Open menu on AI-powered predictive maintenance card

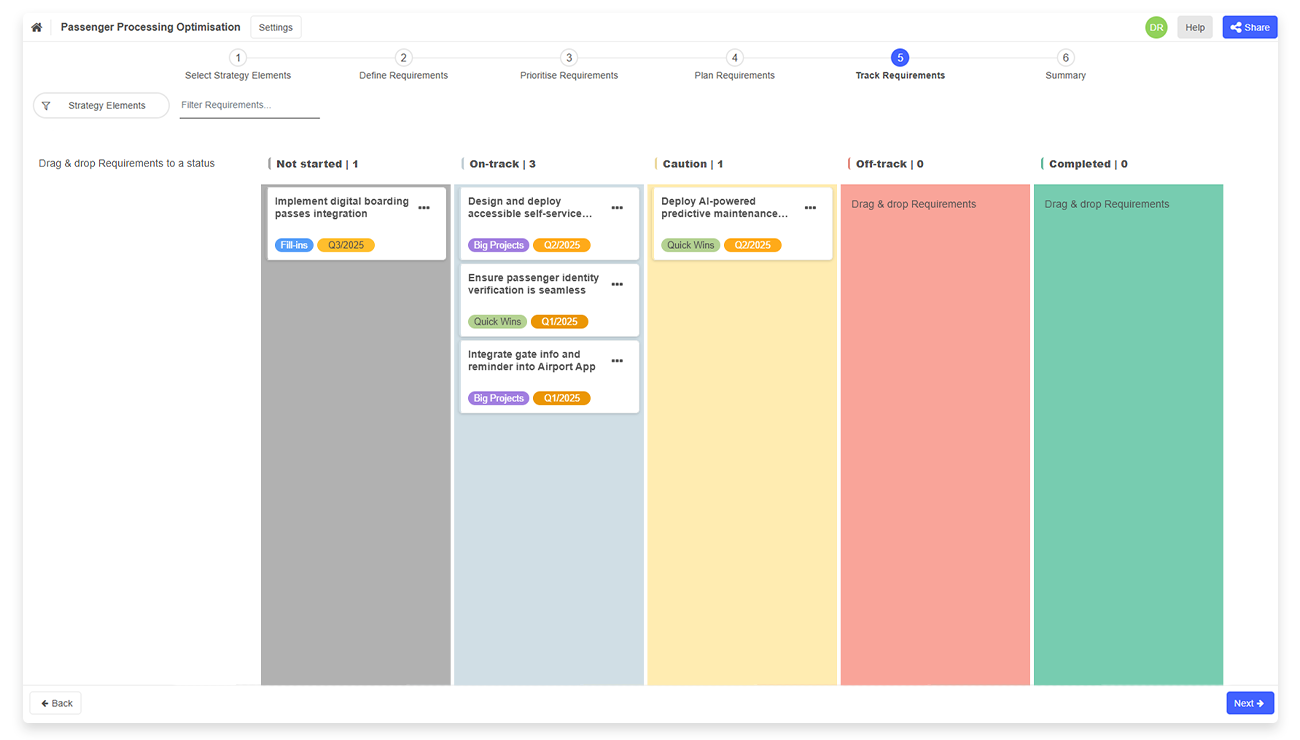(x=810, y=208)
